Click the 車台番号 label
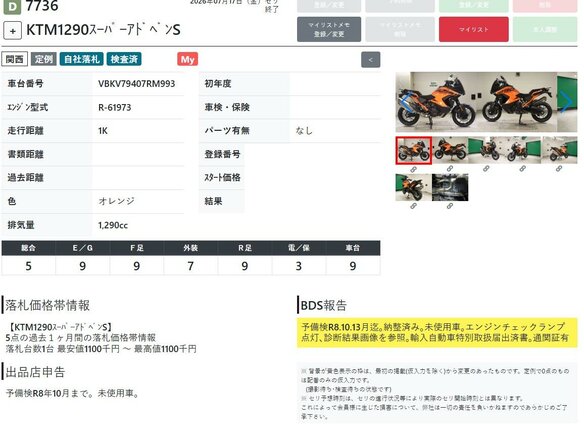 click(x=25, y=84)
